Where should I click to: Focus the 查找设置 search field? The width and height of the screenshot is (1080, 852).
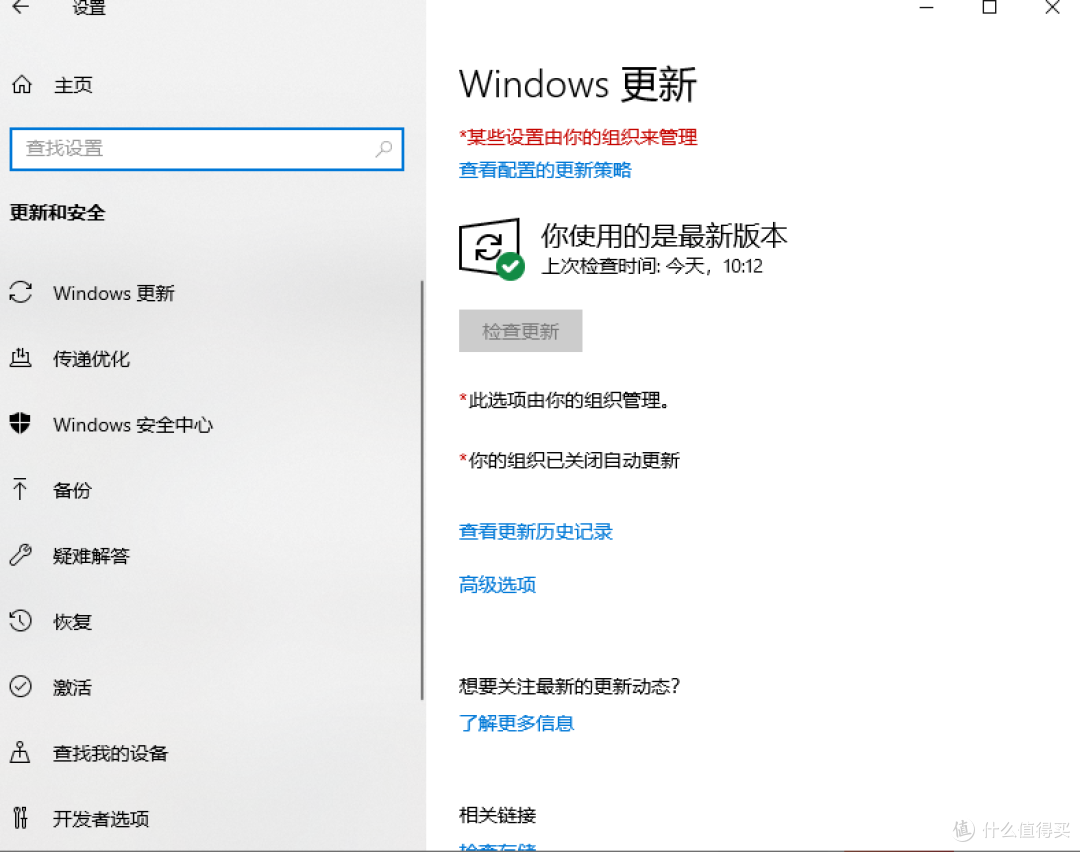[207, 149]
